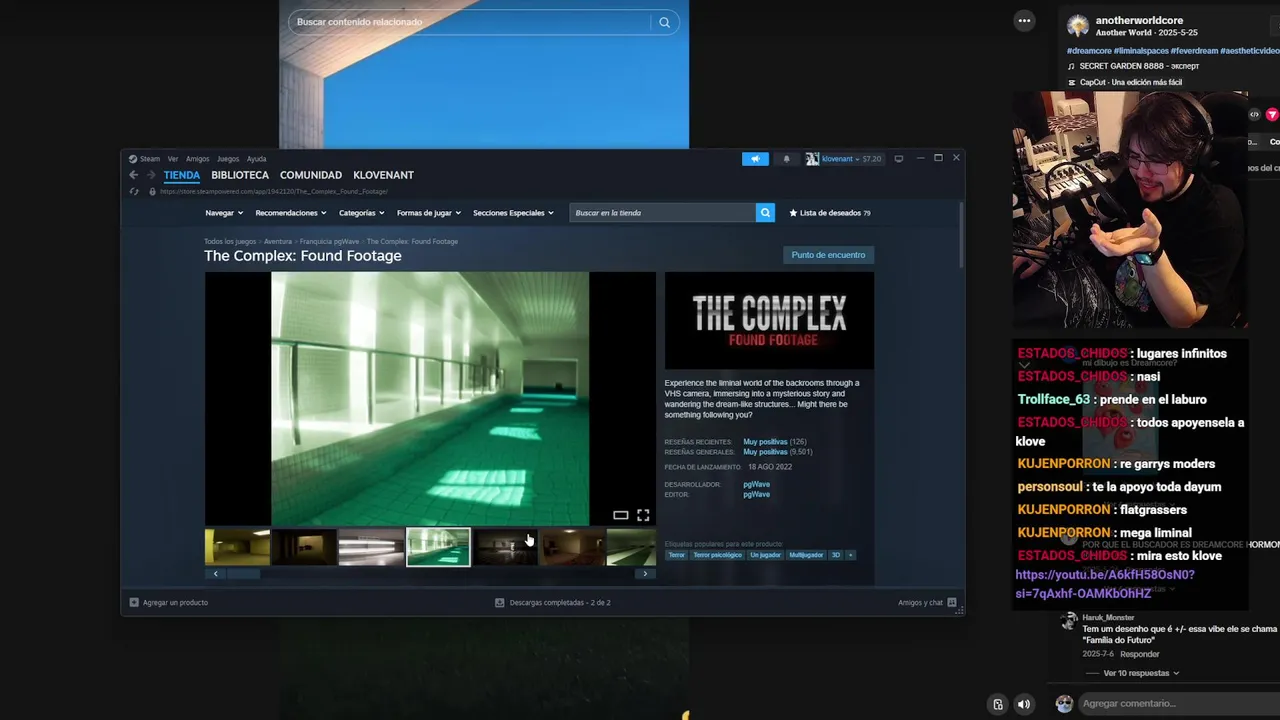The image size is (1280, 720).
Task: Click Responder under Haruk_Monster comment
Action: 1140,654
